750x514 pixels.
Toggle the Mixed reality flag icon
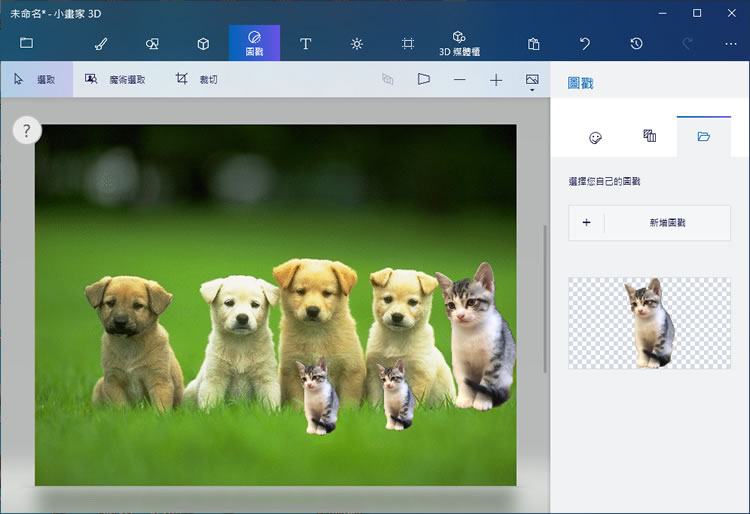[423, 79]
